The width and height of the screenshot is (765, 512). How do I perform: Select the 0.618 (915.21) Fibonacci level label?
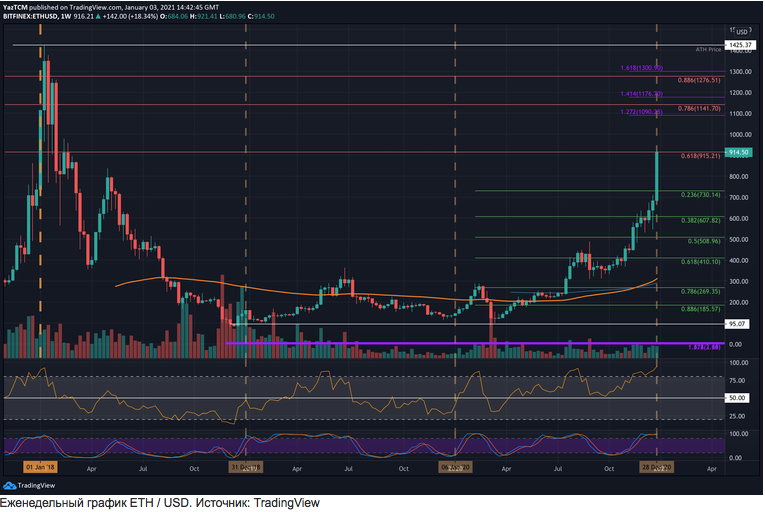[700, 157]
